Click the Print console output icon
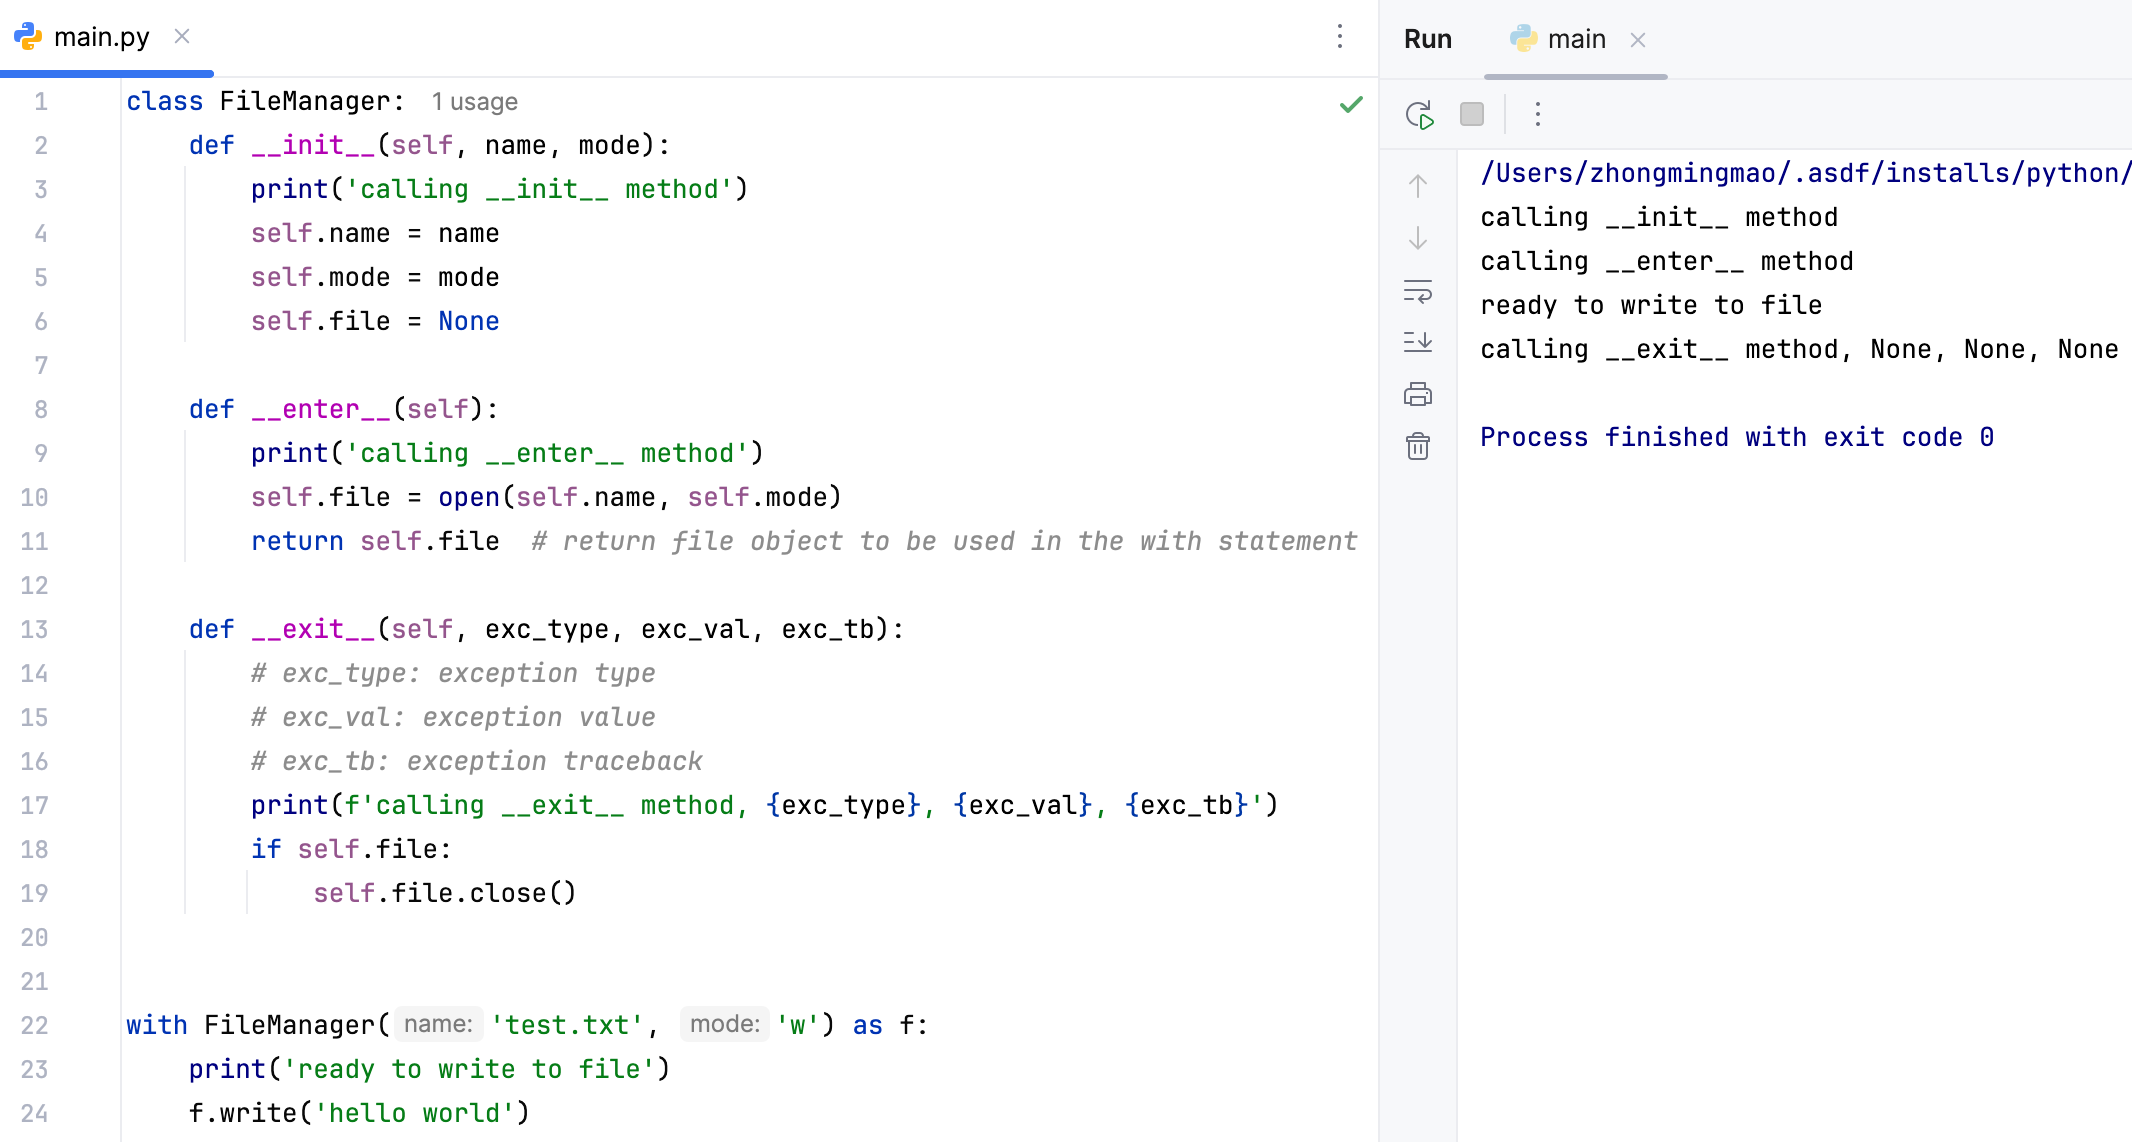This screenshot has width=2132, height=1142. click(x=1418, y=395)
